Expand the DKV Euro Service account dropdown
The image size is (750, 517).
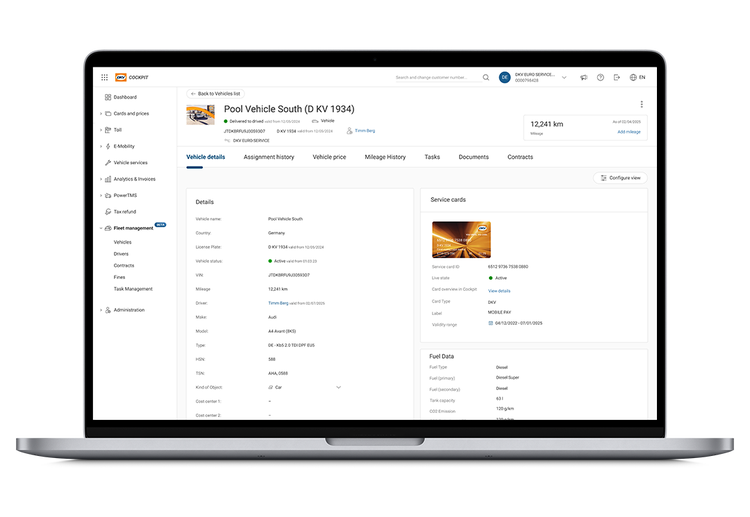[563, 77]
